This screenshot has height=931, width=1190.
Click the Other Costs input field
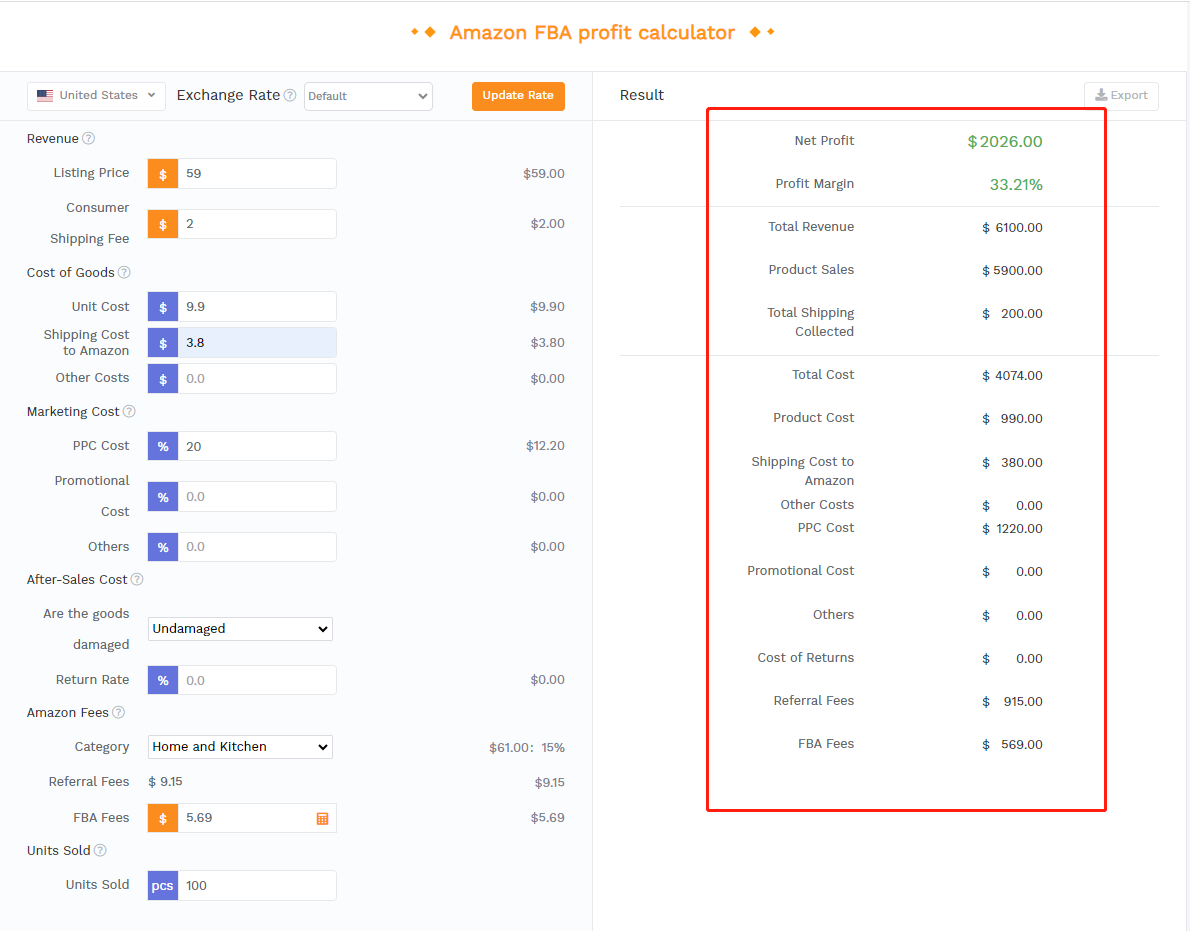pyautogui.click(x=257, y=379)
